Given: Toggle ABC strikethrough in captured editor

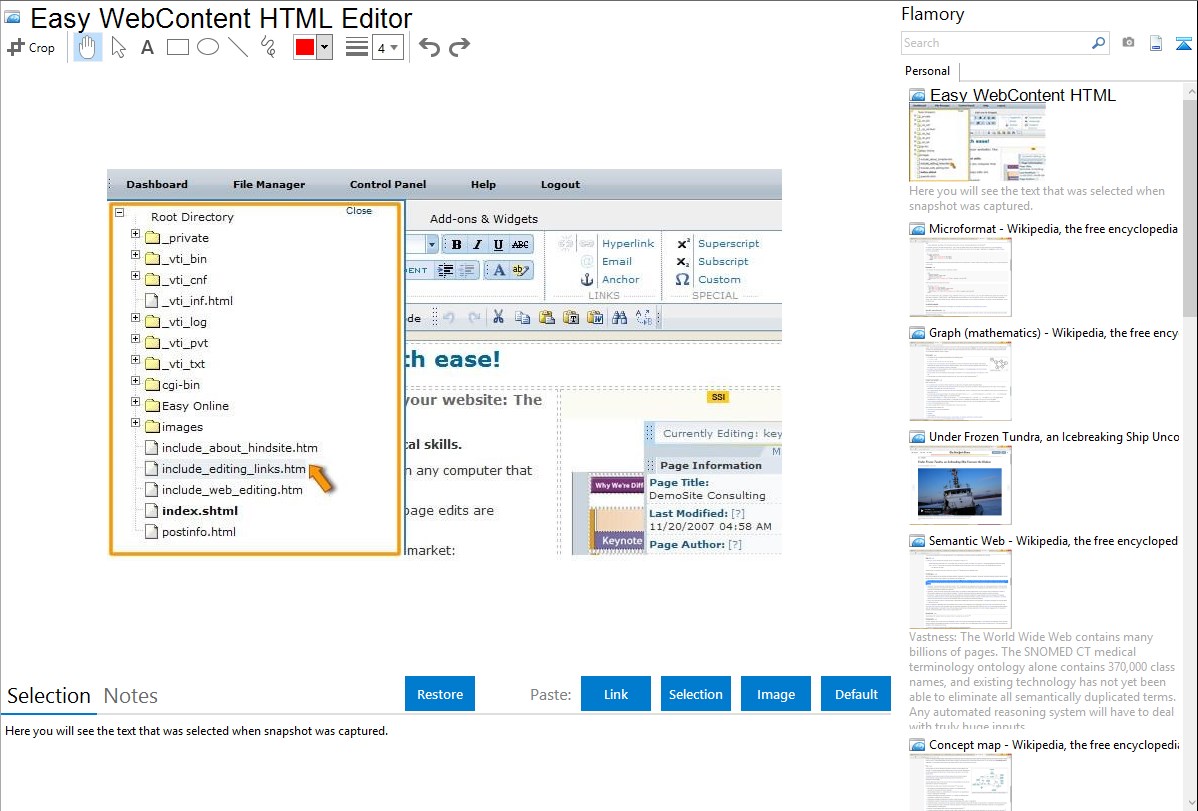Looking at the screenshot, I should click(x=520, y=245).
